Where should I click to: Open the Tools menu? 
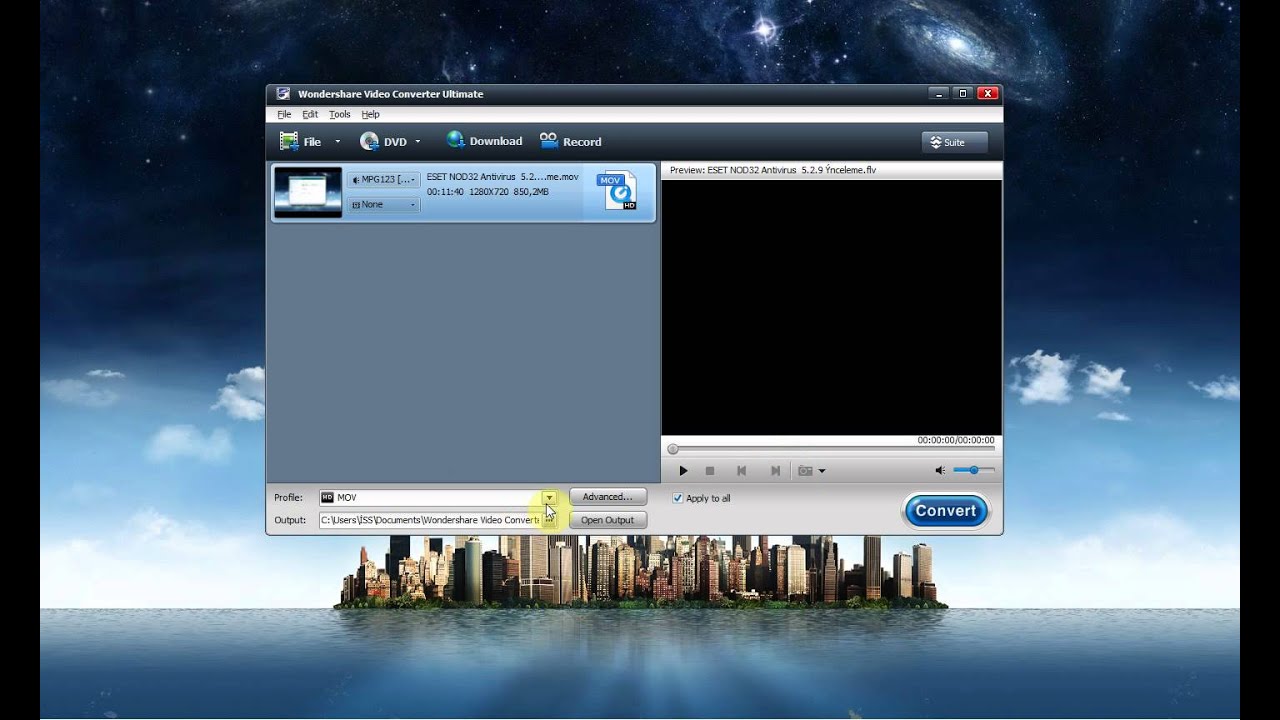click(x=340, y=114)
